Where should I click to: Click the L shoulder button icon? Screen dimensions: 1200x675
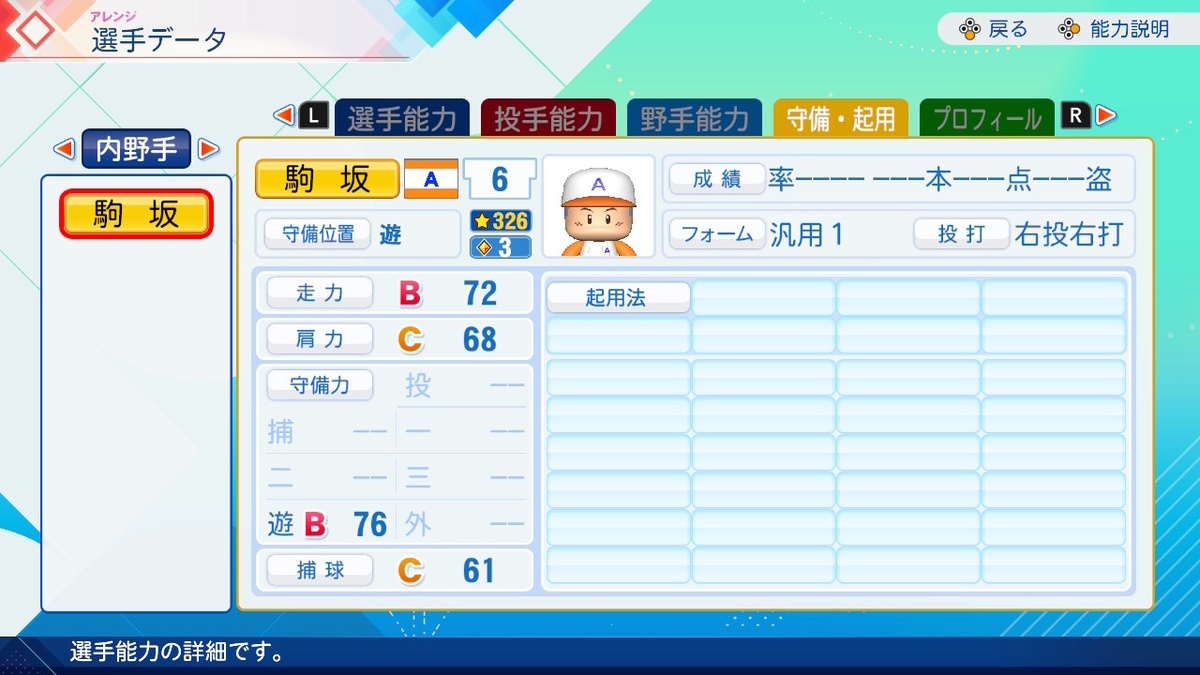[313, 116]
